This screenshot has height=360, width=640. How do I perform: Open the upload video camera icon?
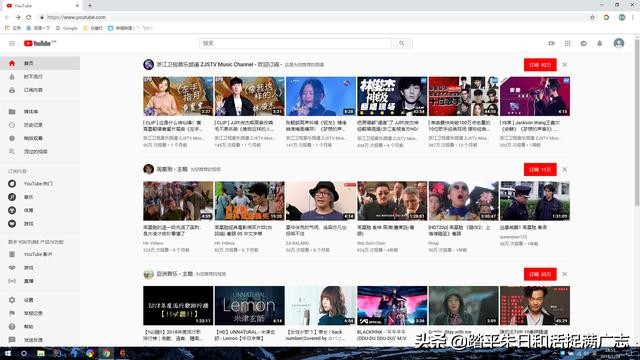(x=551, y=43)
